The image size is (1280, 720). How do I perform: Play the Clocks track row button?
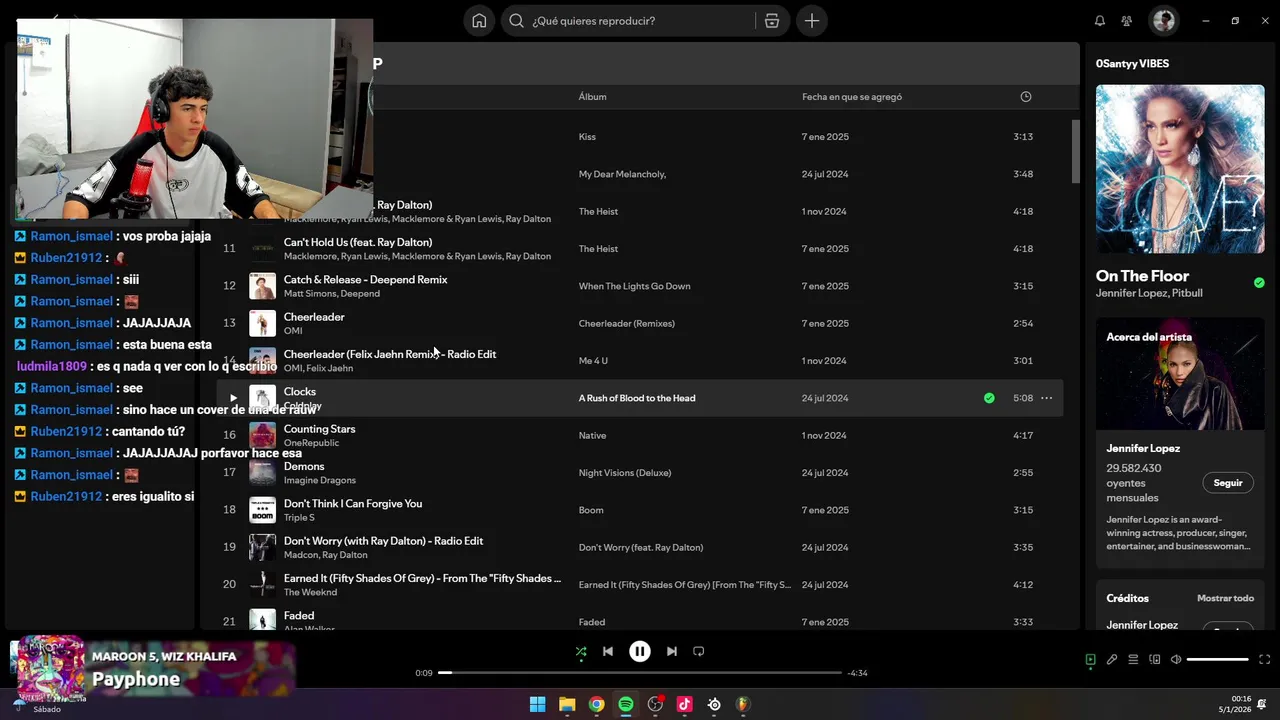pyautogui.click(x=233, y=398)
